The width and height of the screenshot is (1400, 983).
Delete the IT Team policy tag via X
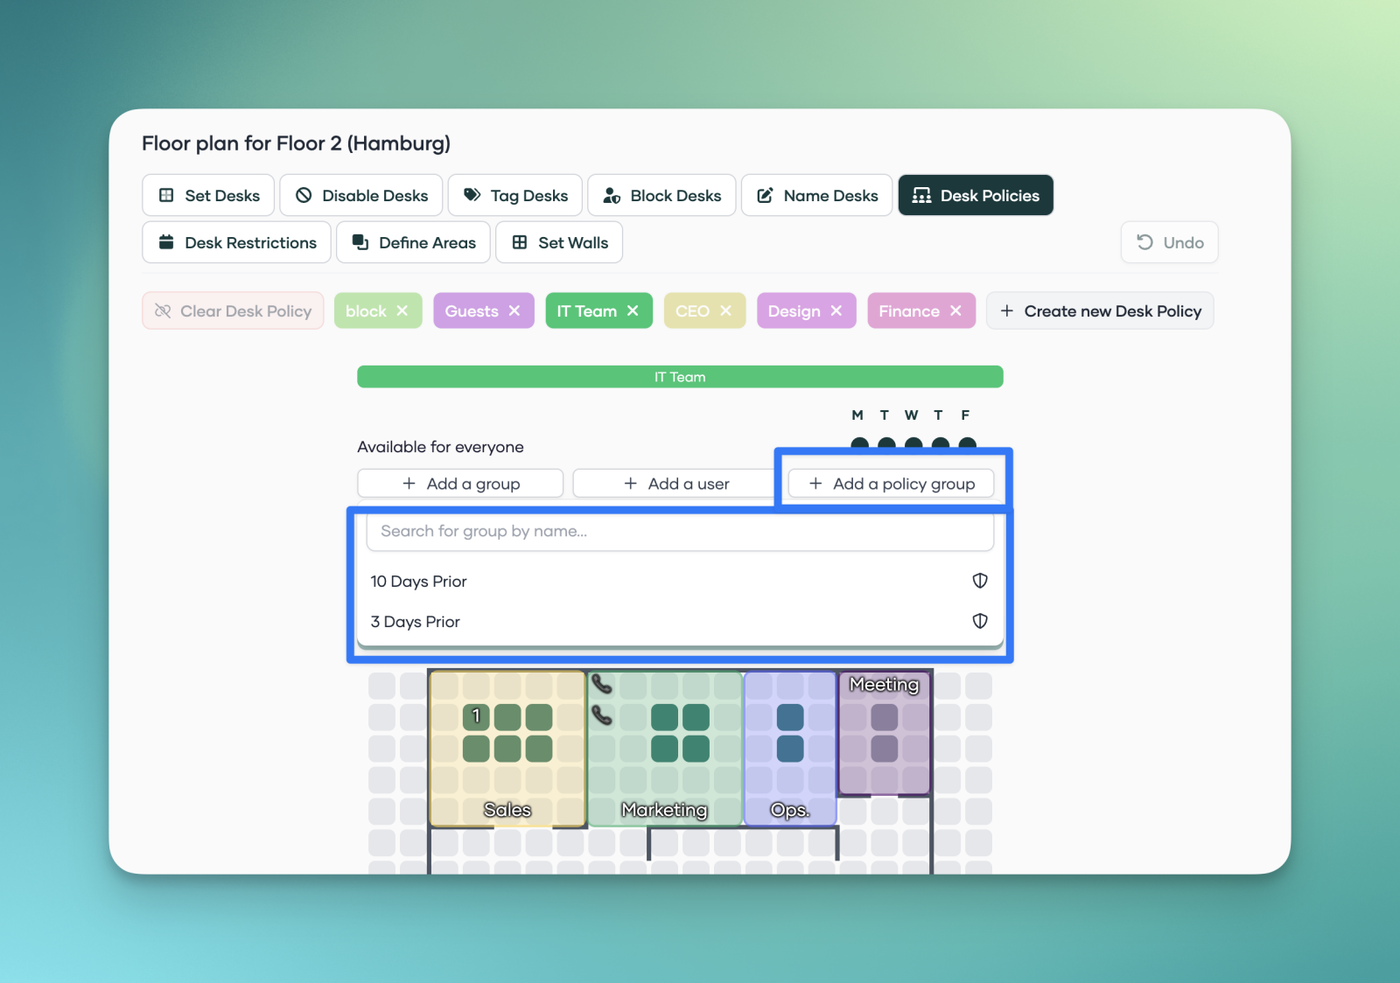pyautogui.click(x=633, y=311)
